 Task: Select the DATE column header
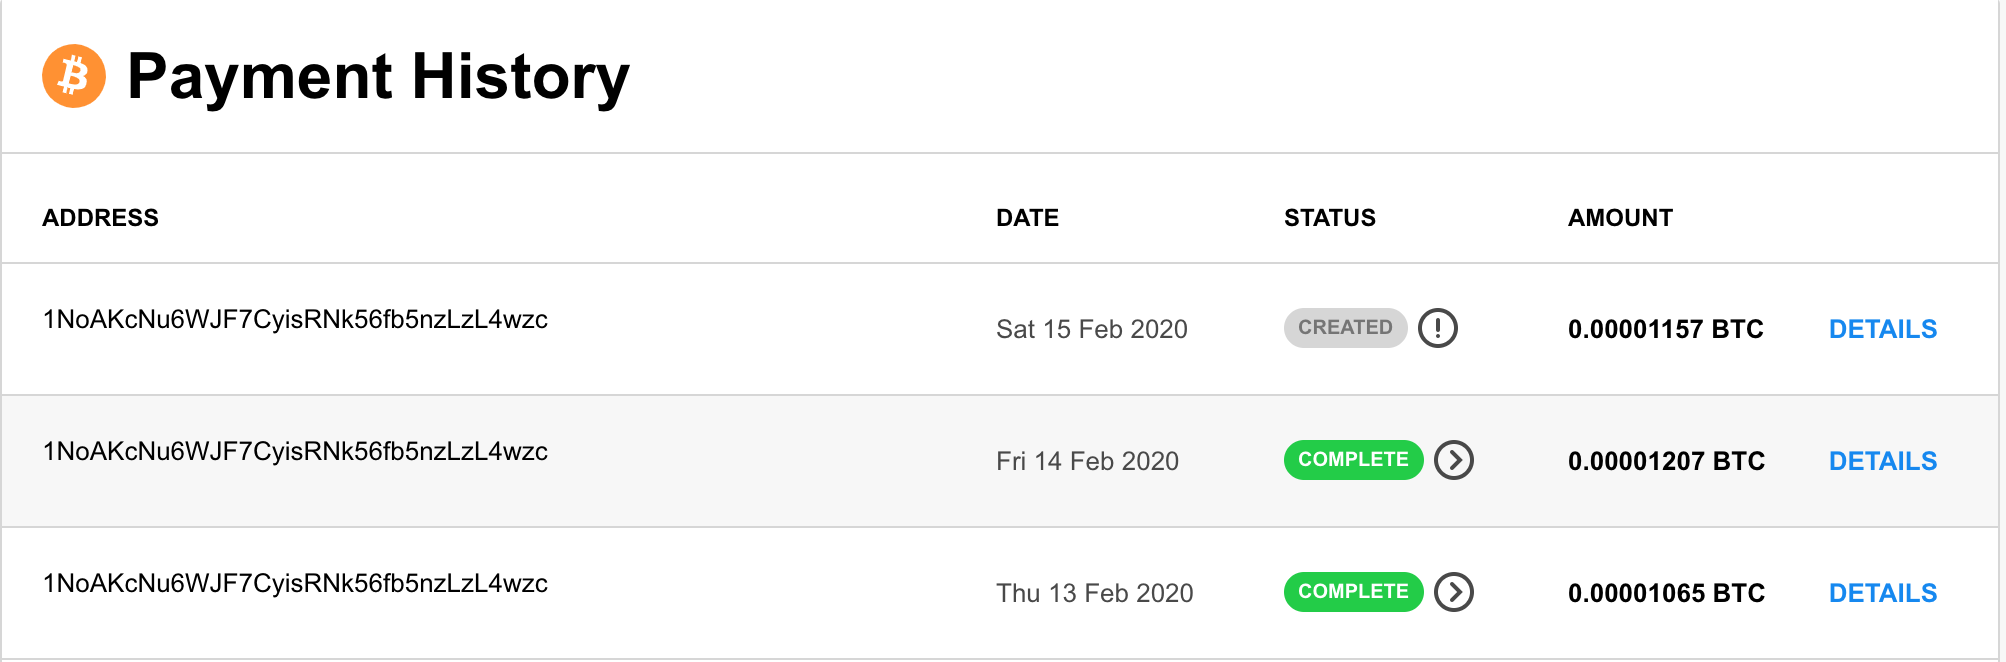point(1027,218)
